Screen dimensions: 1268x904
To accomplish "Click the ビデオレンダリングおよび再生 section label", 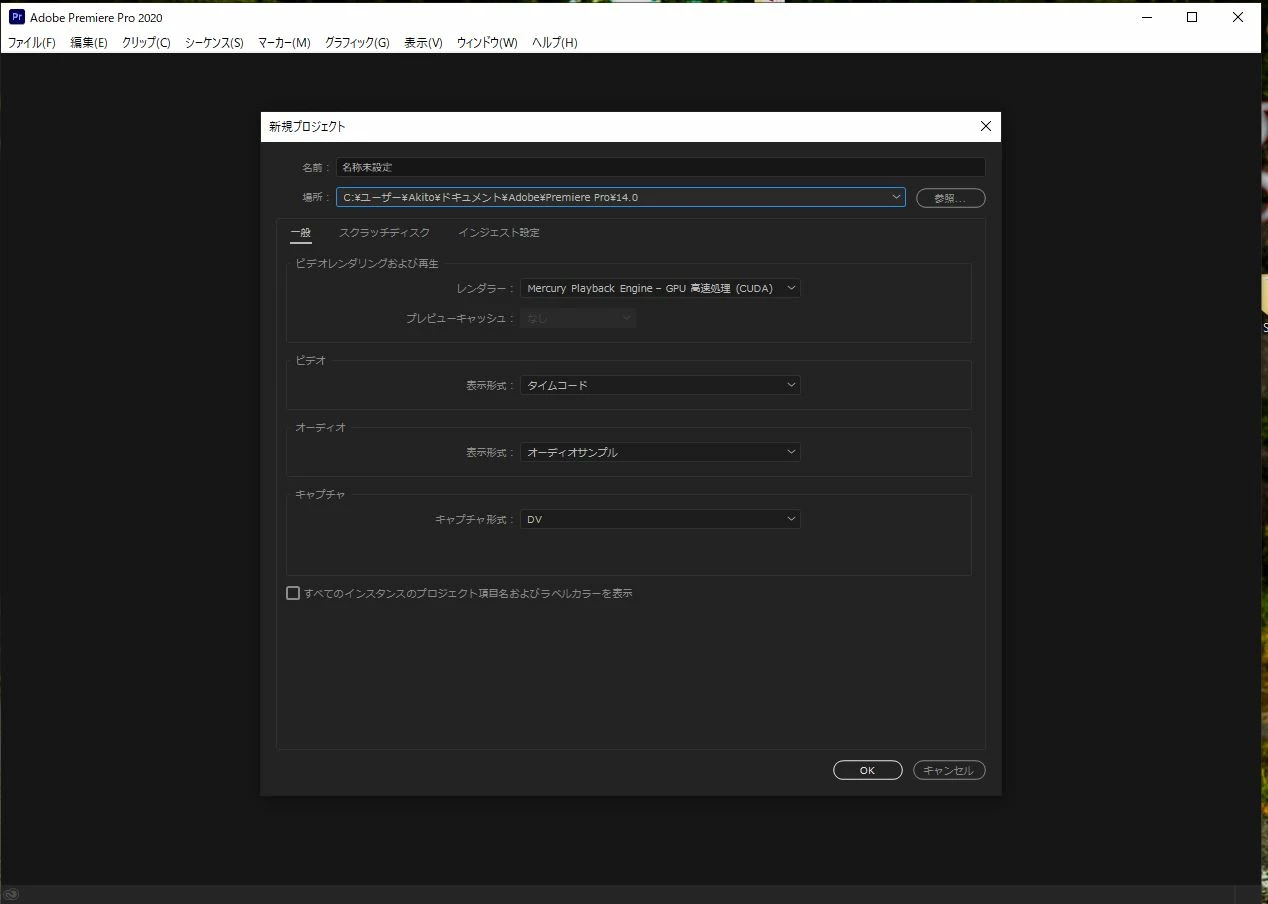I will tap(367, 264).
